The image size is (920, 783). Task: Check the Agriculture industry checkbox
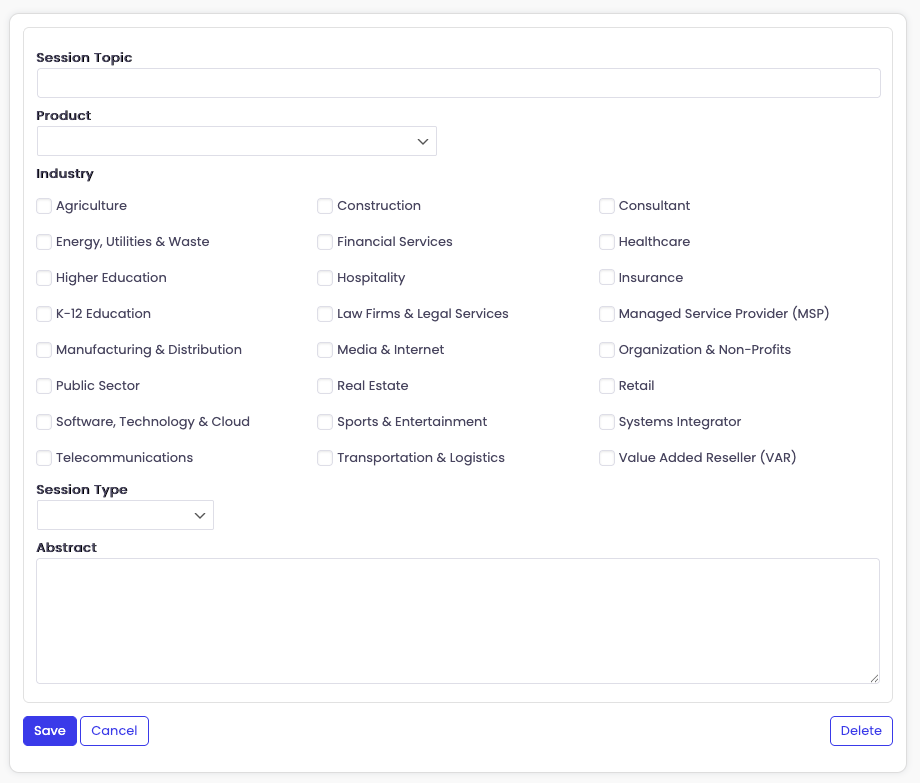44,206
